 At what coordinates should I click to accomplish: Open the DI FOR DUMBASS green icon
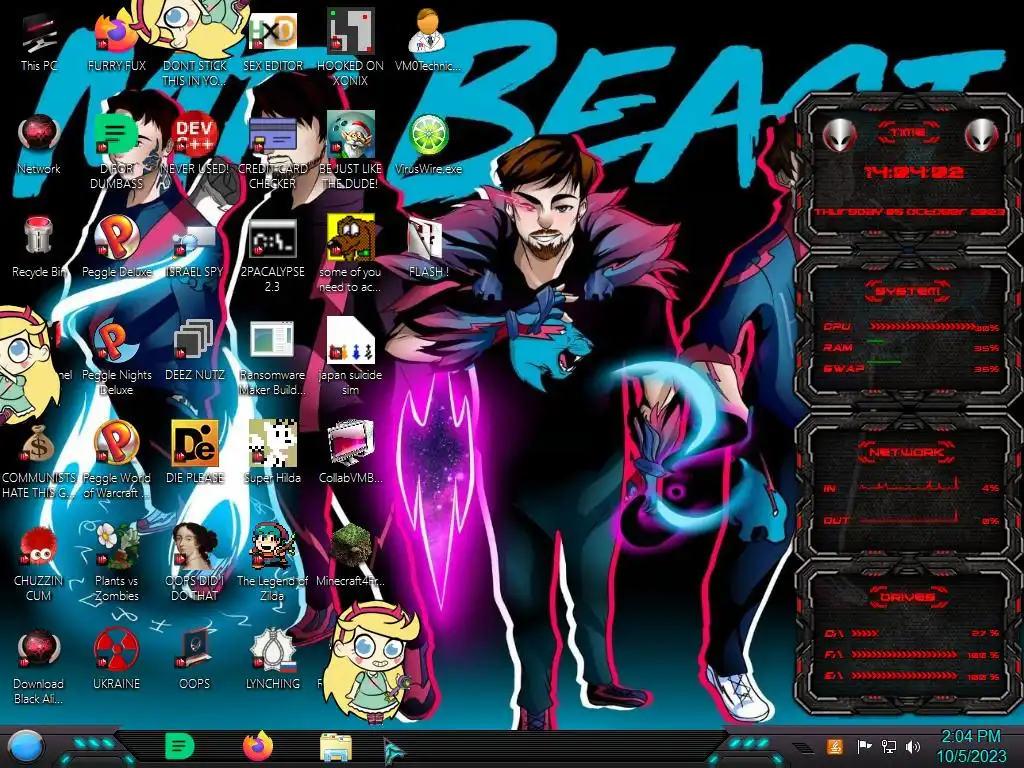pyautogui.click(x=116, y=136)
